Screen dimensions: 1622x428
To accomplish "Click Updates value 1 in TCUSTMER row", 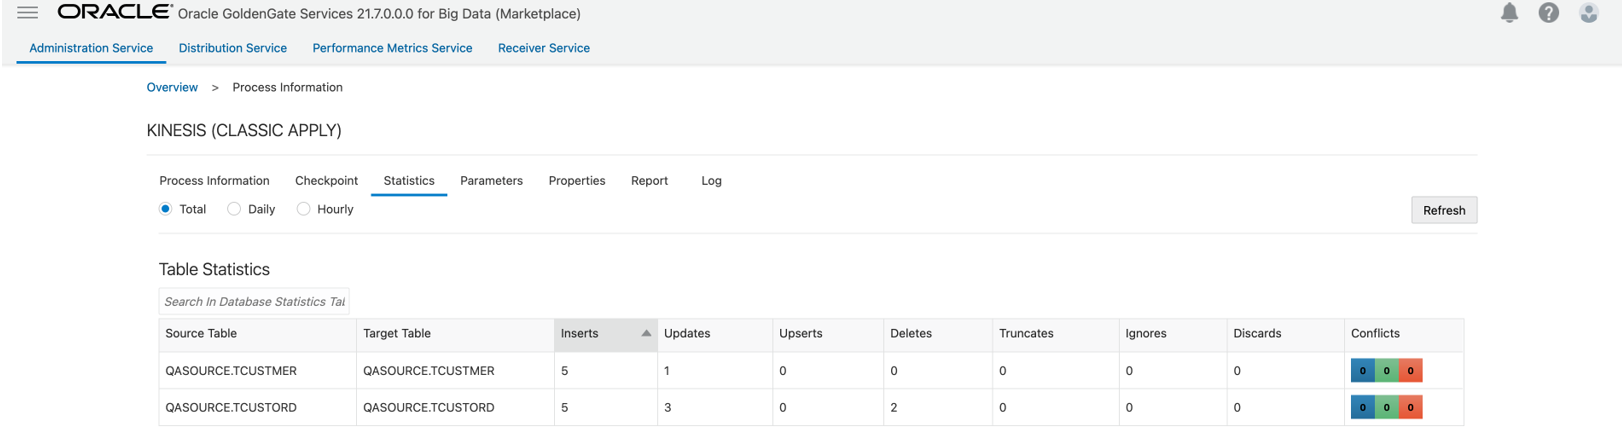I will point(667,371).
